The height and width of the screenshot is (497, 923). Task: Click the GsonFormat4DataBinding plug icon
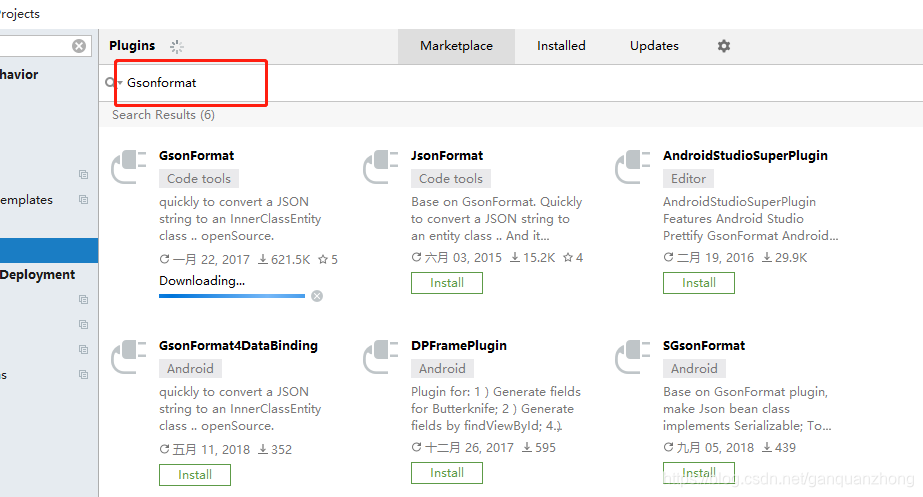pos(128,357)
